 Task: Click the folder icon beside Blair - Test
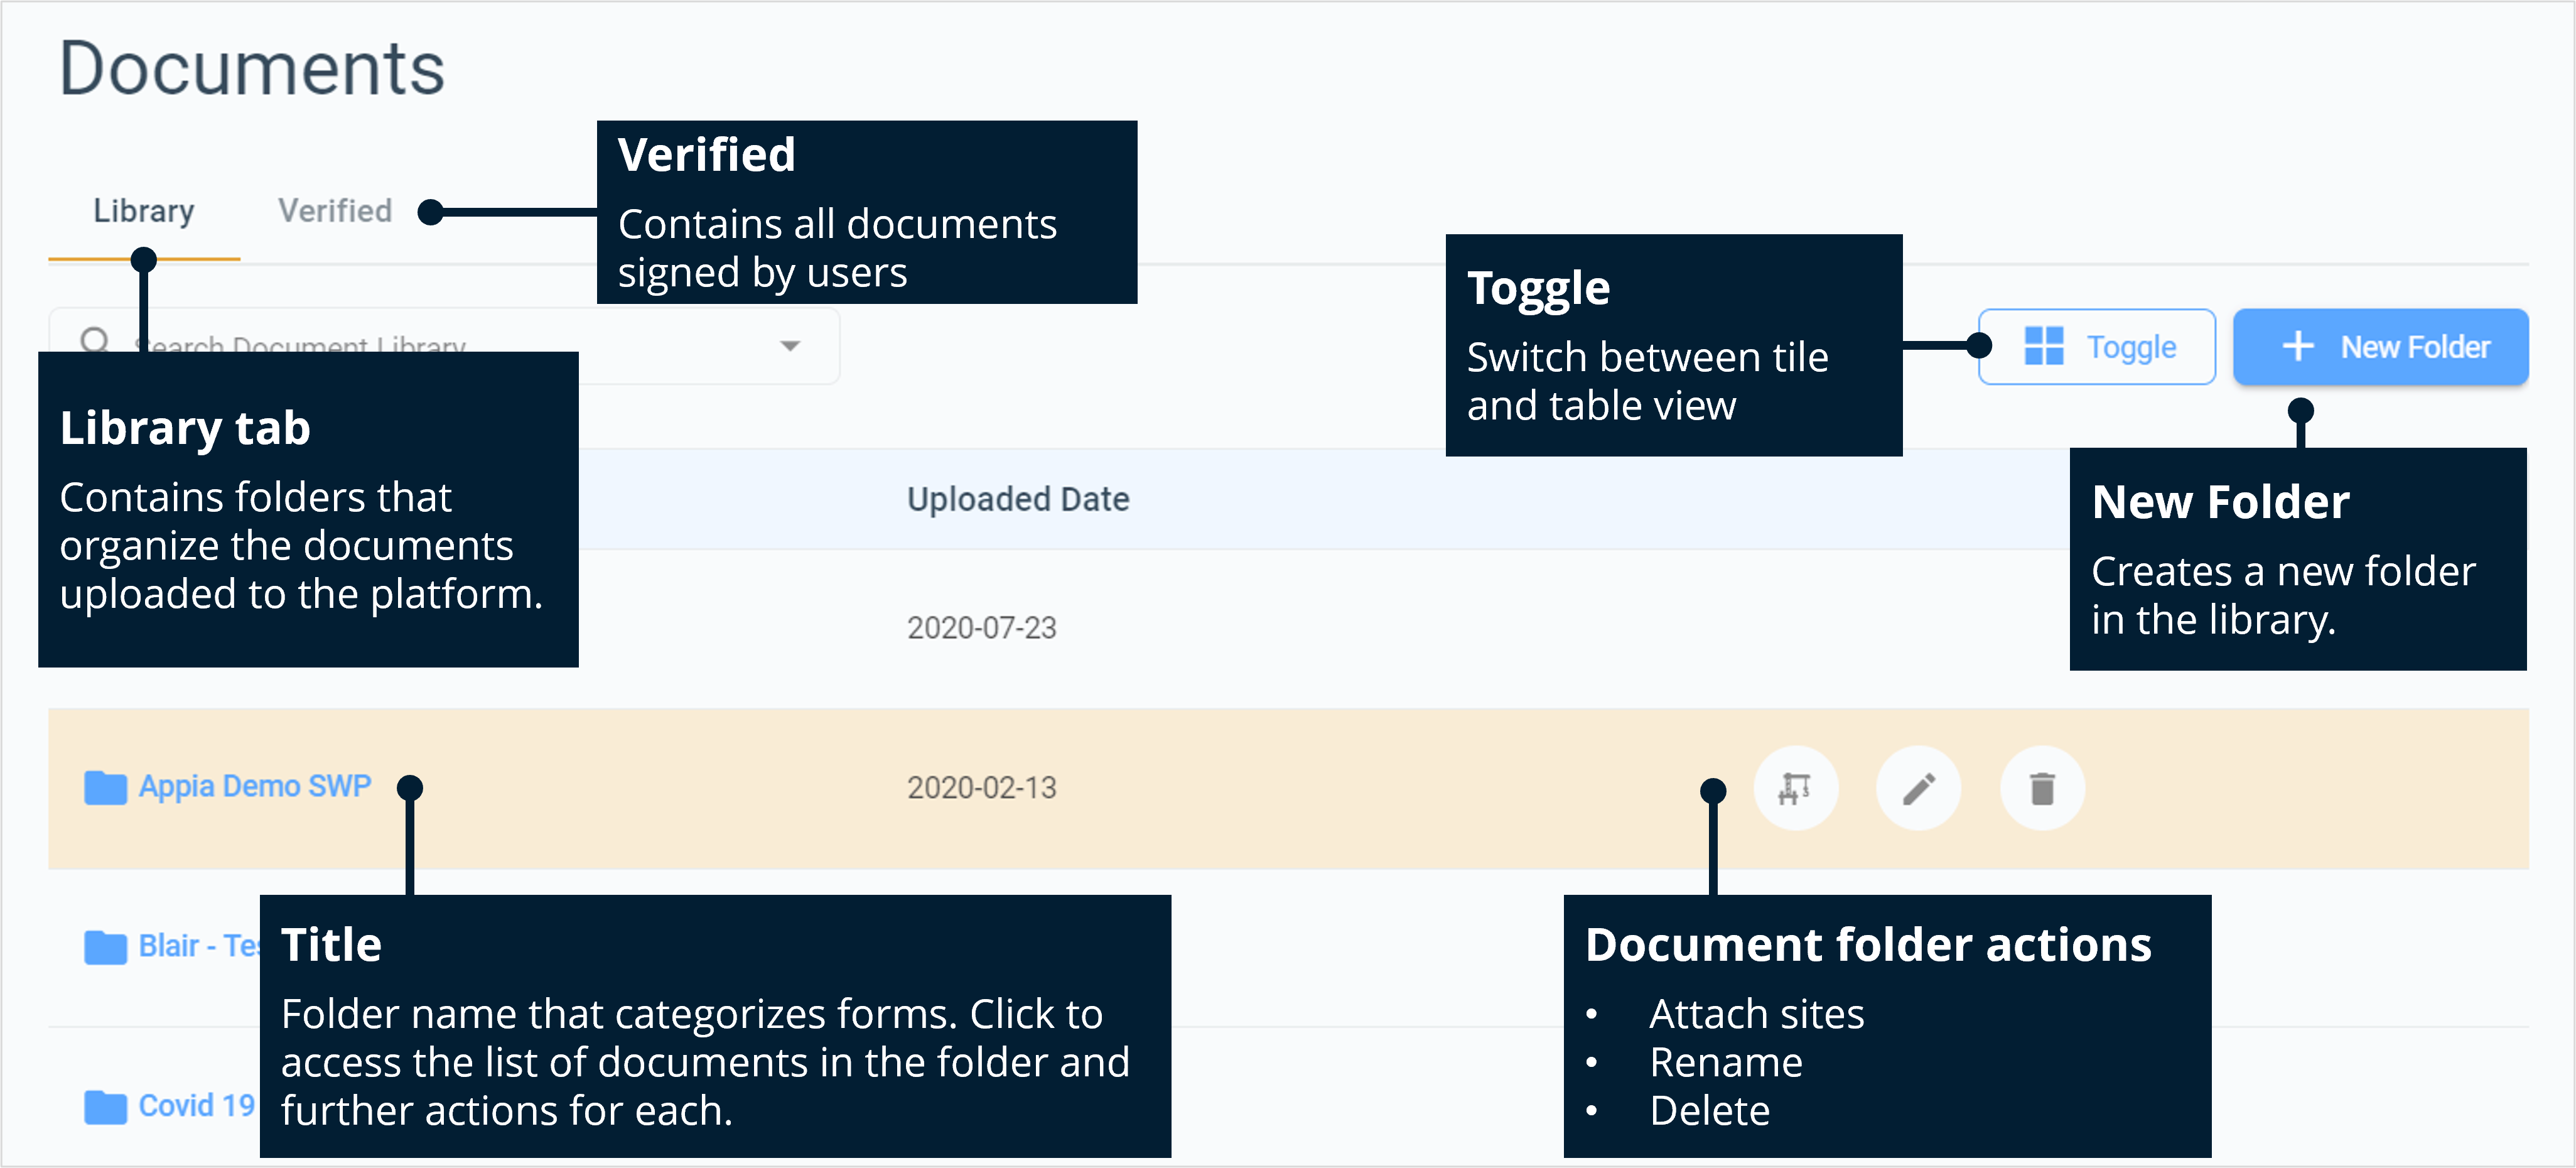click(x=104, y=947)
